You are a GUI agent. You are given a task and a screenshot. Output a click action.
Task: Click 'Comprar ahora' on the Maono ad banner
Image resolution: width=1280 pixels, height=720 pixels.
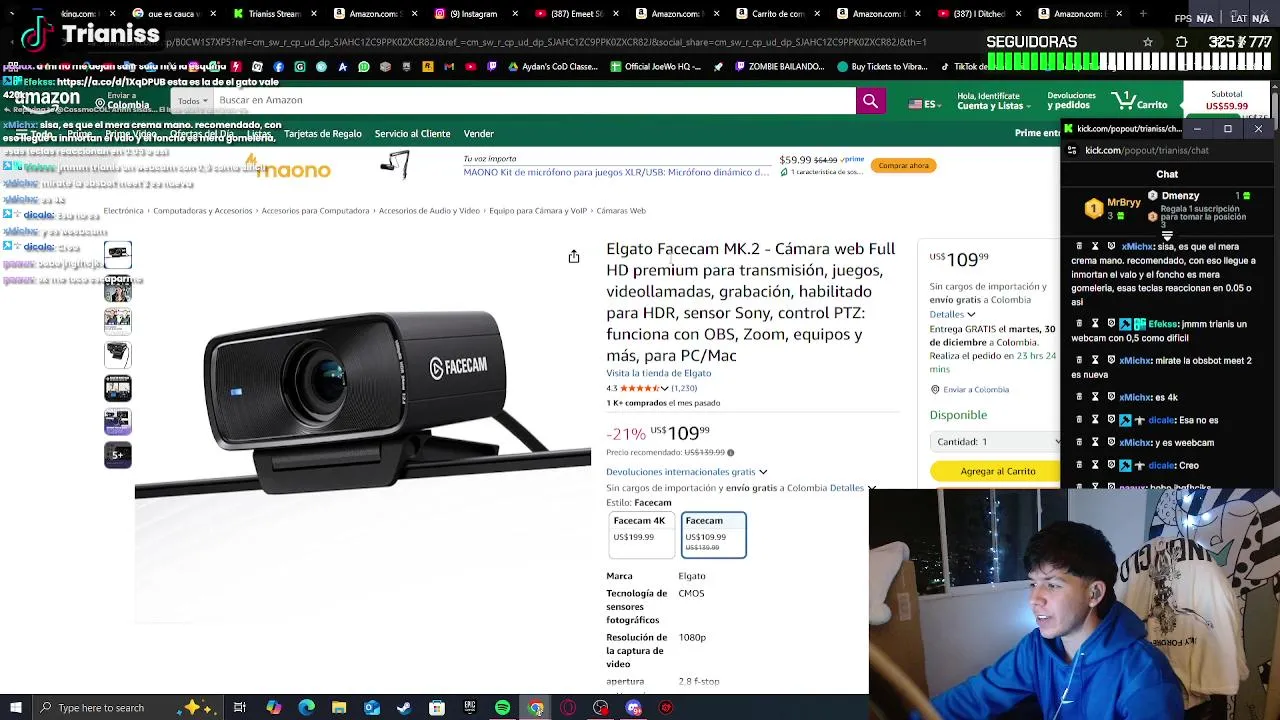click(x=903, y=165)
